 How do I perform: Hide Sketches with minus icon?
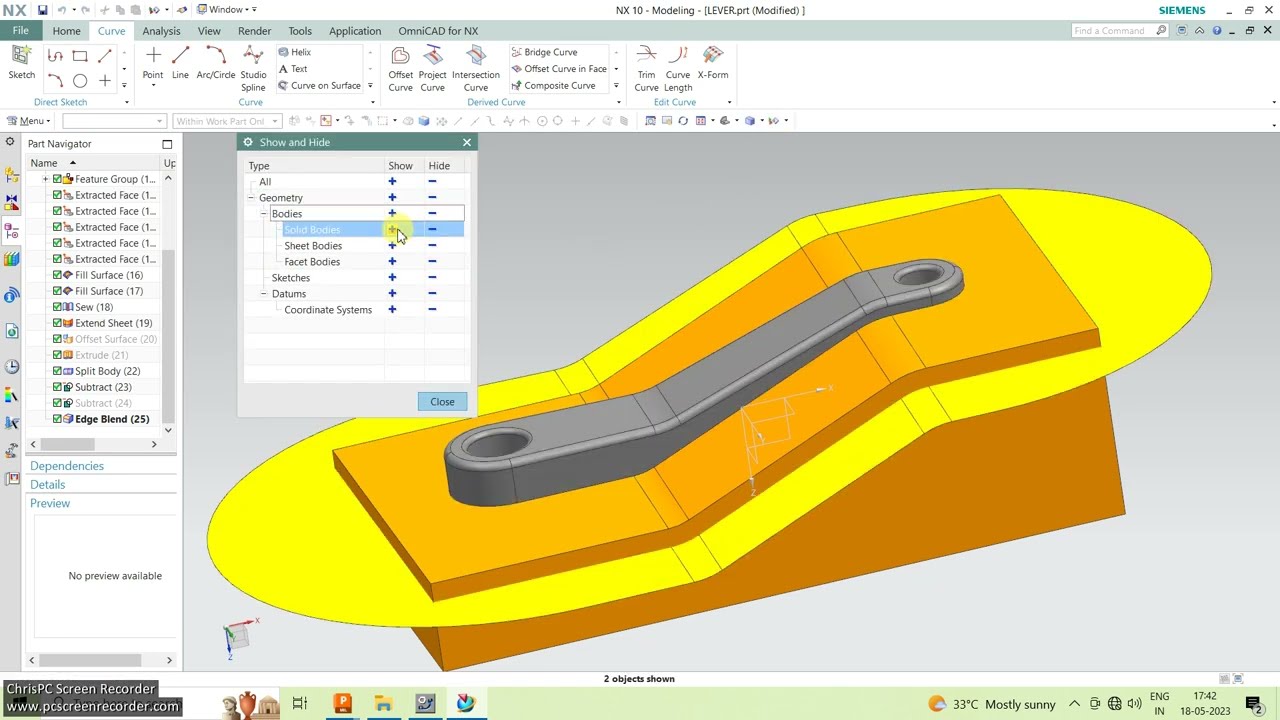pos(432,278)
